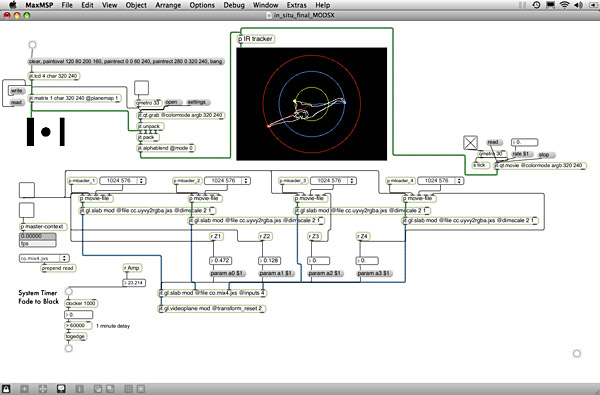Click the stop message above jit.qt.movie
Viewport: 600px width, 395px height.
coord(546,155)
